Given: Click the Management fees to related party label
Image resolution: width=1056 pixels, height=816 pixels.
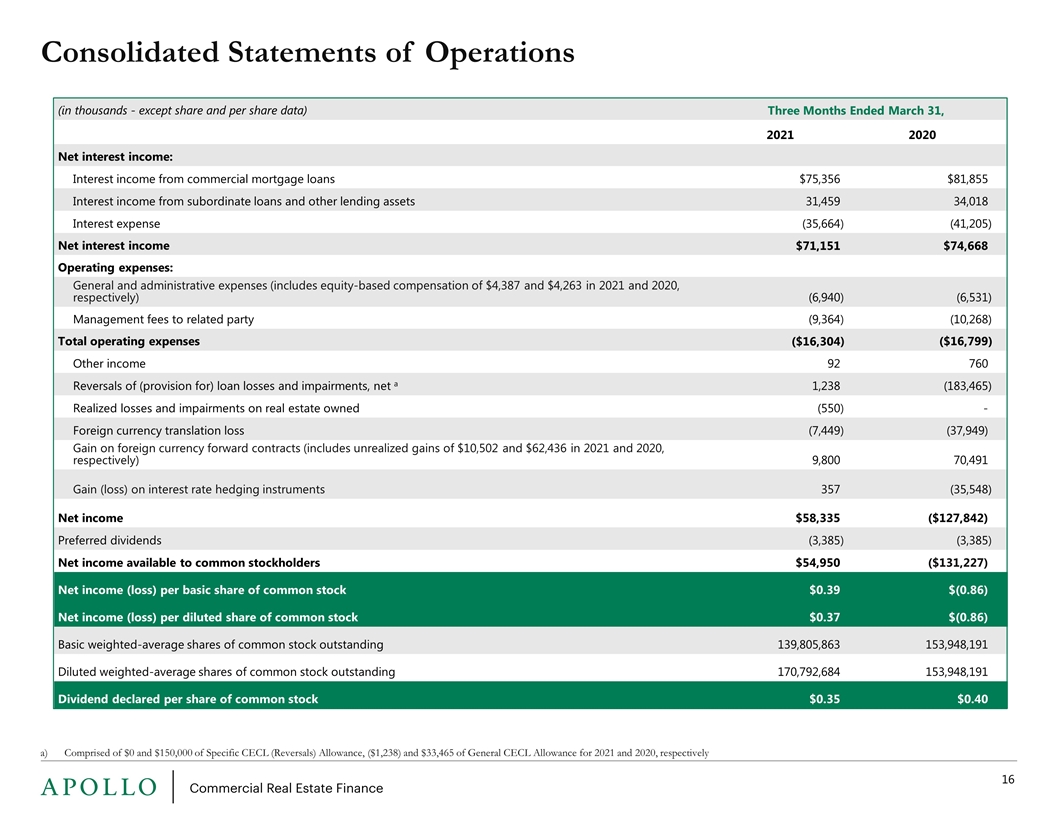Looking at the screenshot, I should point(163,319).
